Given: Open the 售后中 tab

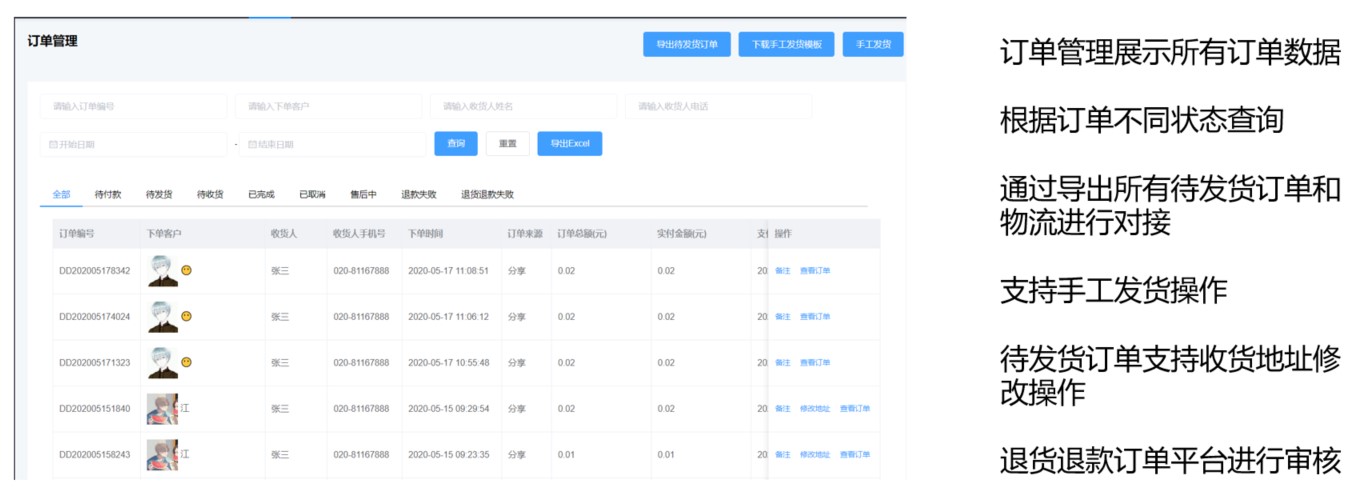Looking at the screenshot, I should coord(363,195).
